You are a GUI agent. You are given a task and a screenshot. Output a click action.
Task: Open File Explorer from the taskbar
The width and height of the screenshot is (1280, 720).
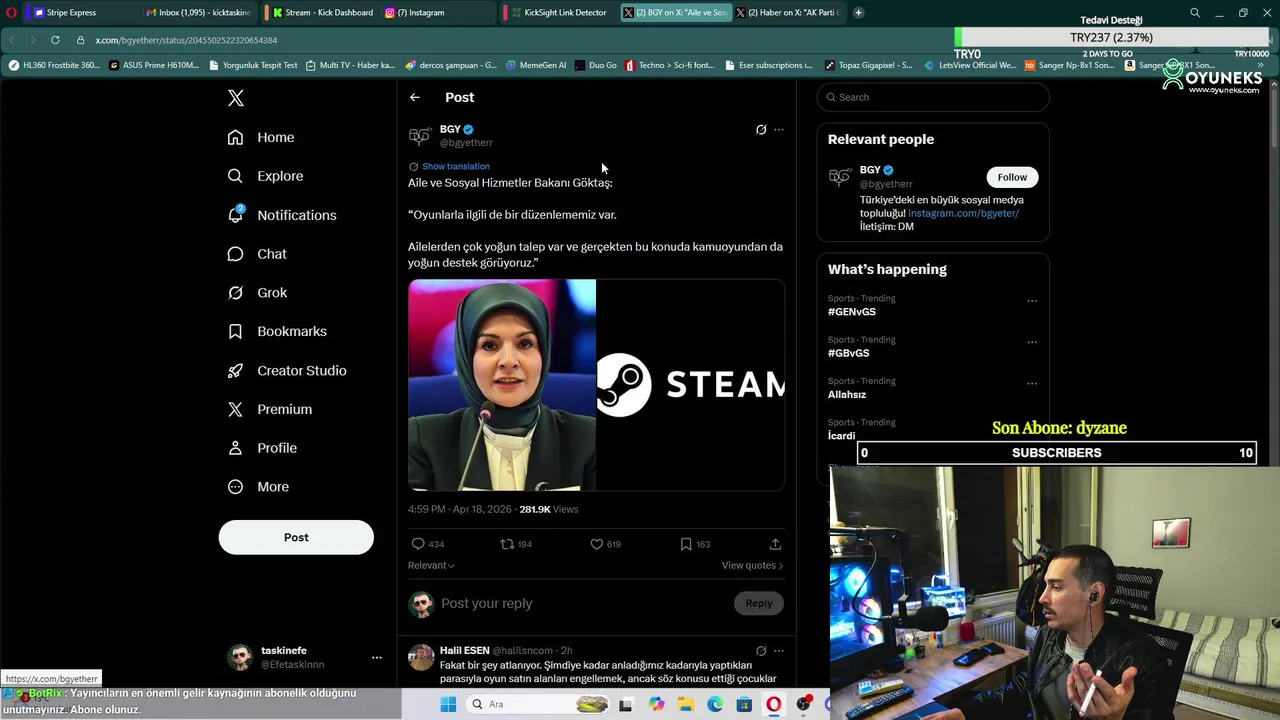(x=686, y=704)
